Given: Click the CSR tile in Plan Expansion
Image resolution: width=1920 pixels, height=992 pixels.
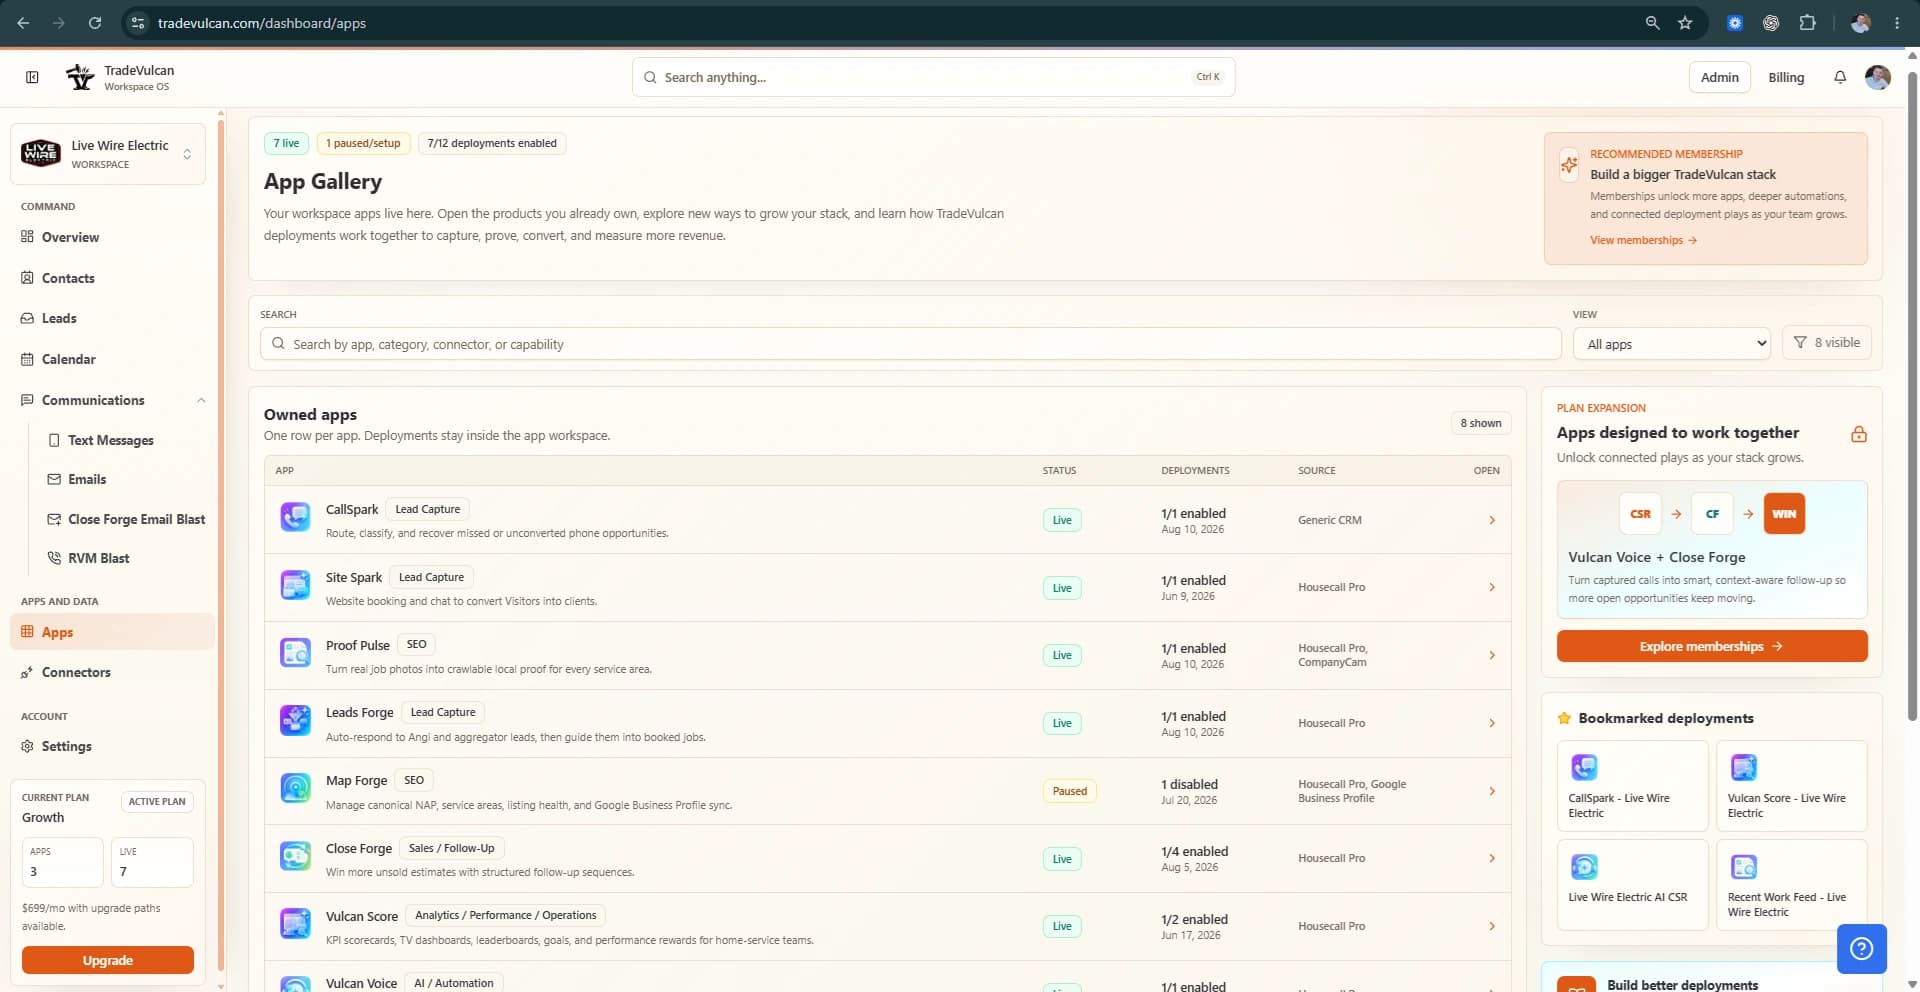Looking at the screenshot, I should [1640, 514].
